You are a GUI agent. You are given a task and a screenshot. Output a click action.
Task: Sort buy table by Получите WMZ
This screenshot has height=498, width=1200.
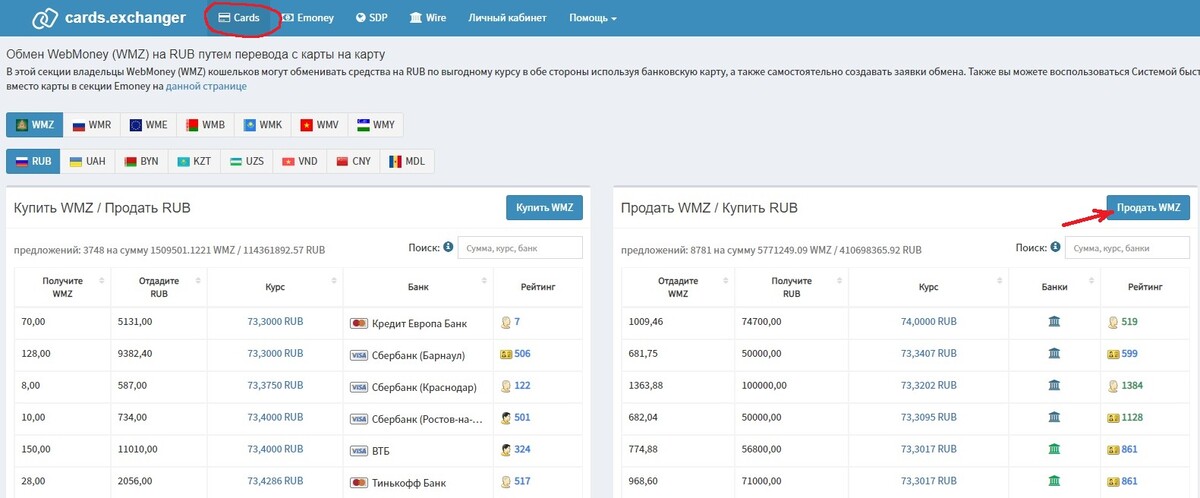64,287
